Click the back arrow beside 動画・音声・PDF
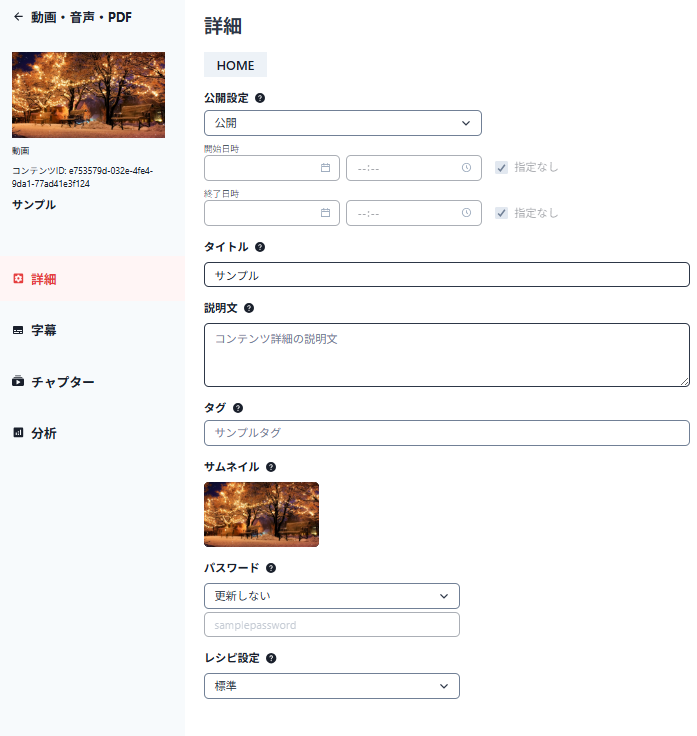This screenshot has width=697, height=736. (x=18, y=17)
